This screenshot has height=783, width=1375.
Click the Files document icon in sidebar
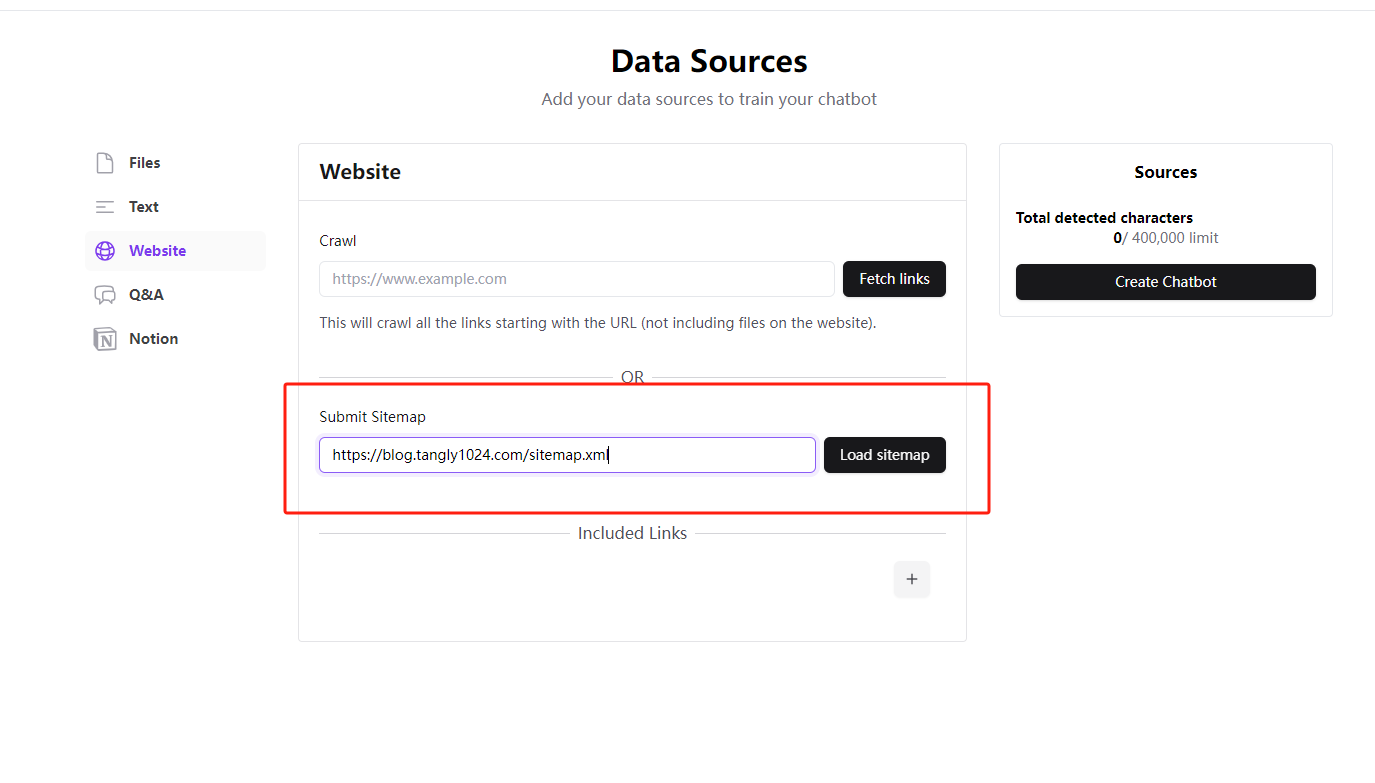(x=105, y=163)
